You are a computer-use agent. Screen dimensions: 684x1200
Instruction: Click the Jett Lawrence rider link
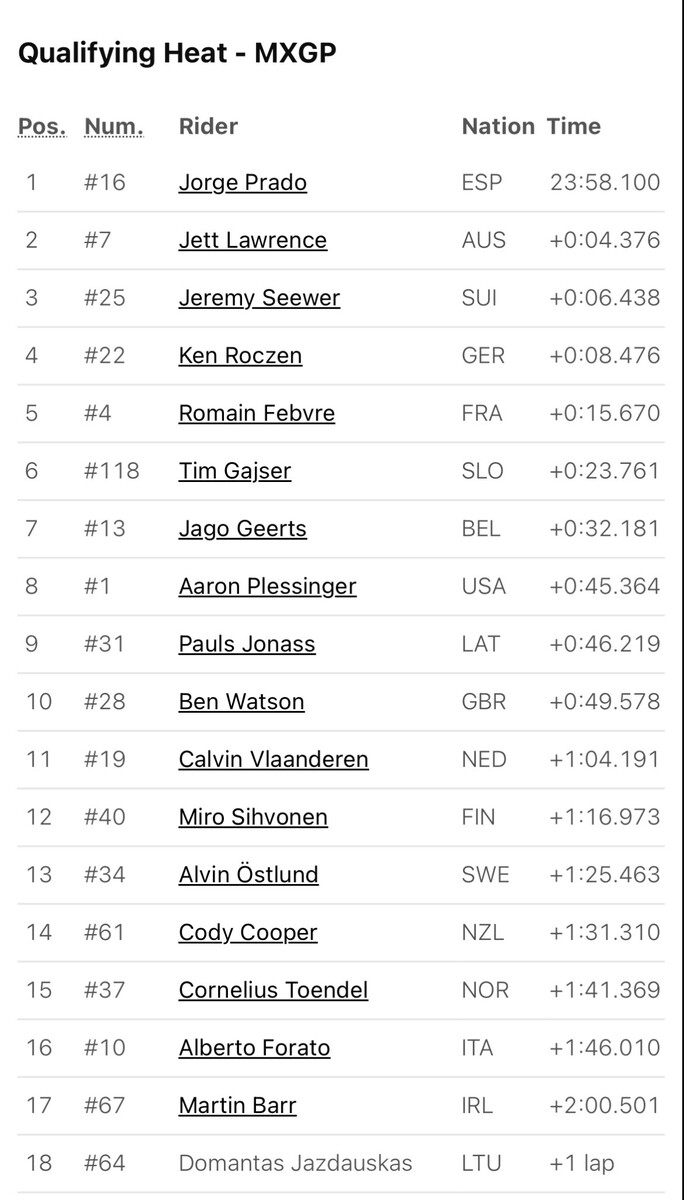click(x=252, y=240)
